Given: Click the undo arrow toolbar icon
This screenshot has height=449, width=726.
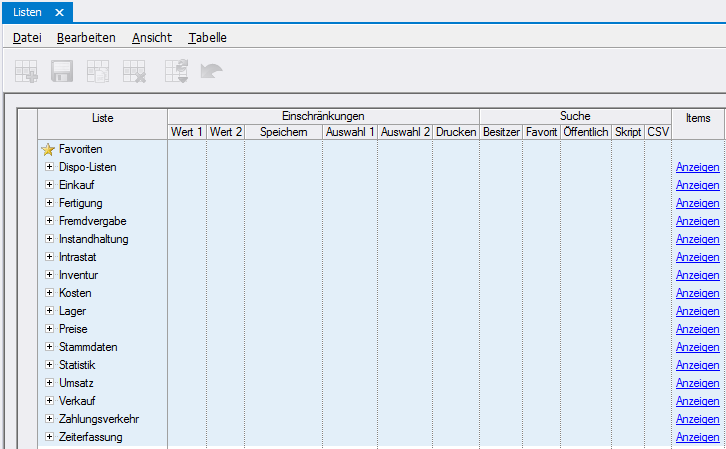Looking at the screenshot, I should tap(211, 71).
